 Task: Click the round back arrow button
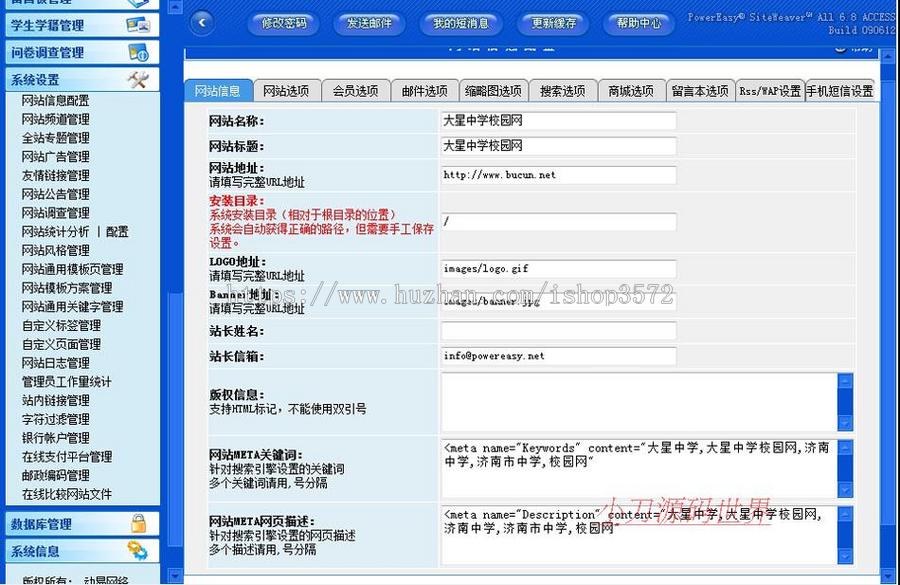click(202, 23)
